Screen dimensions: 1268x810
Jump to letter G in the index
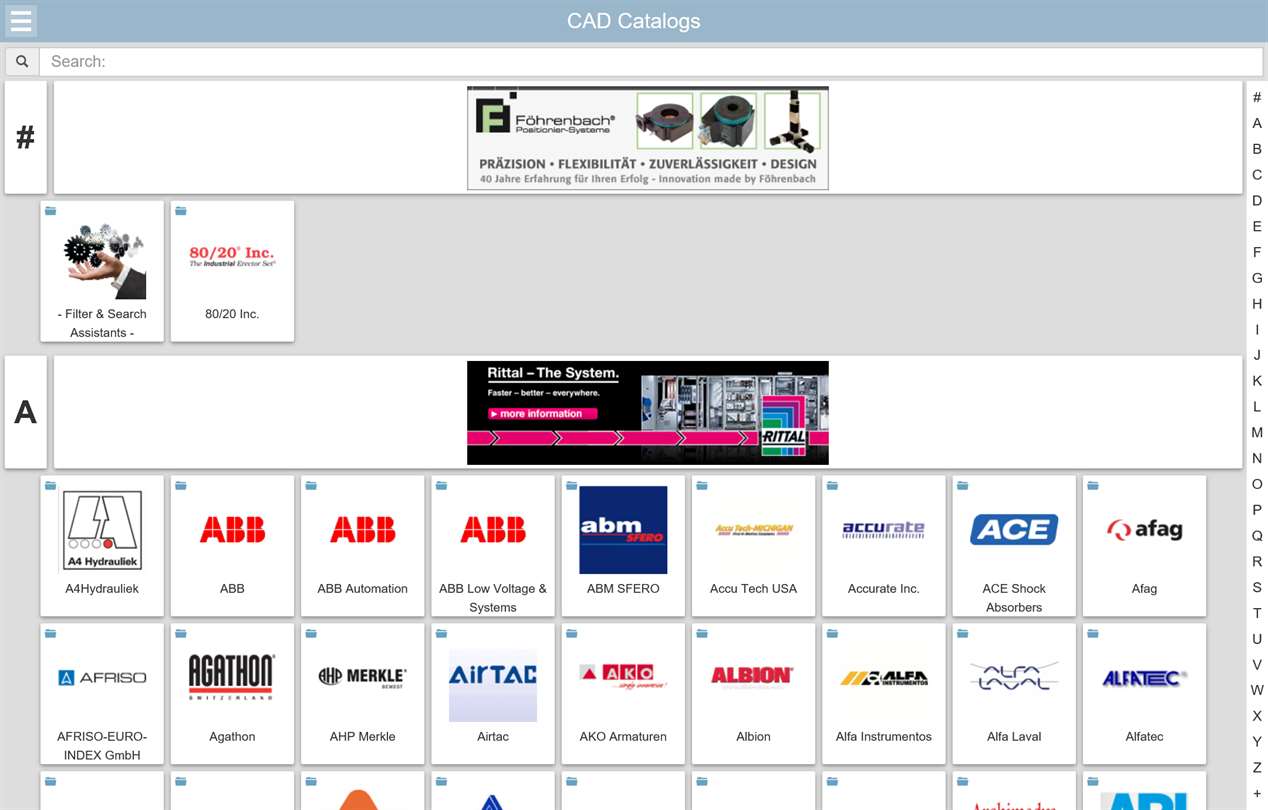[1257, 278]
